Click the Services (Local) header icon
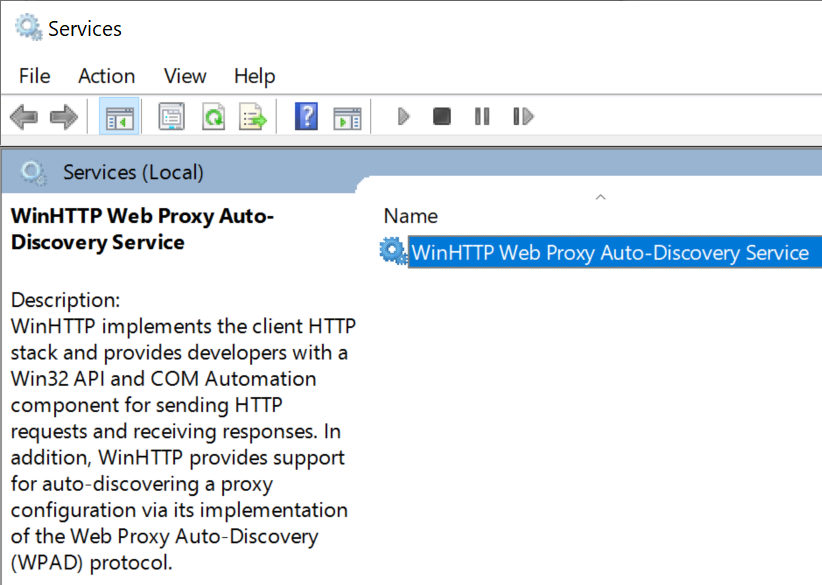822x585 pixels. (33, 173)
